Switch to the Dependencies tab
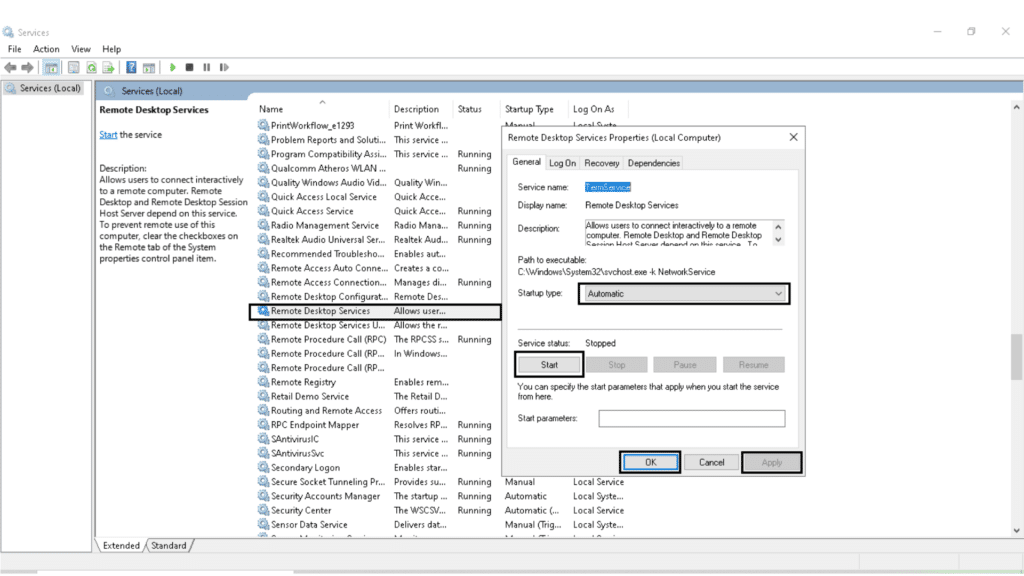1024x576 pixels. click(654, 163)
